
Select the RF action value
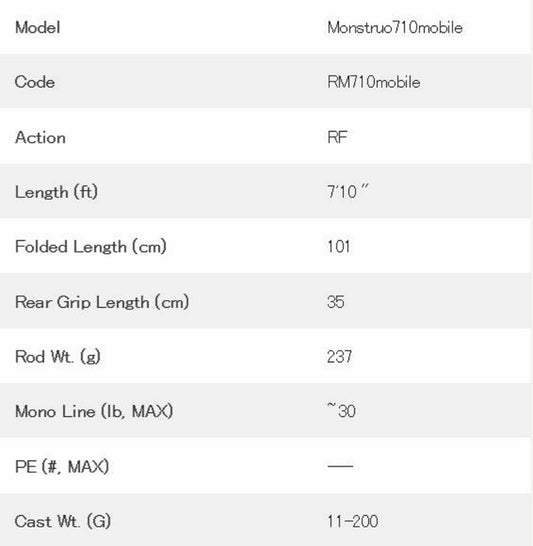337,137
